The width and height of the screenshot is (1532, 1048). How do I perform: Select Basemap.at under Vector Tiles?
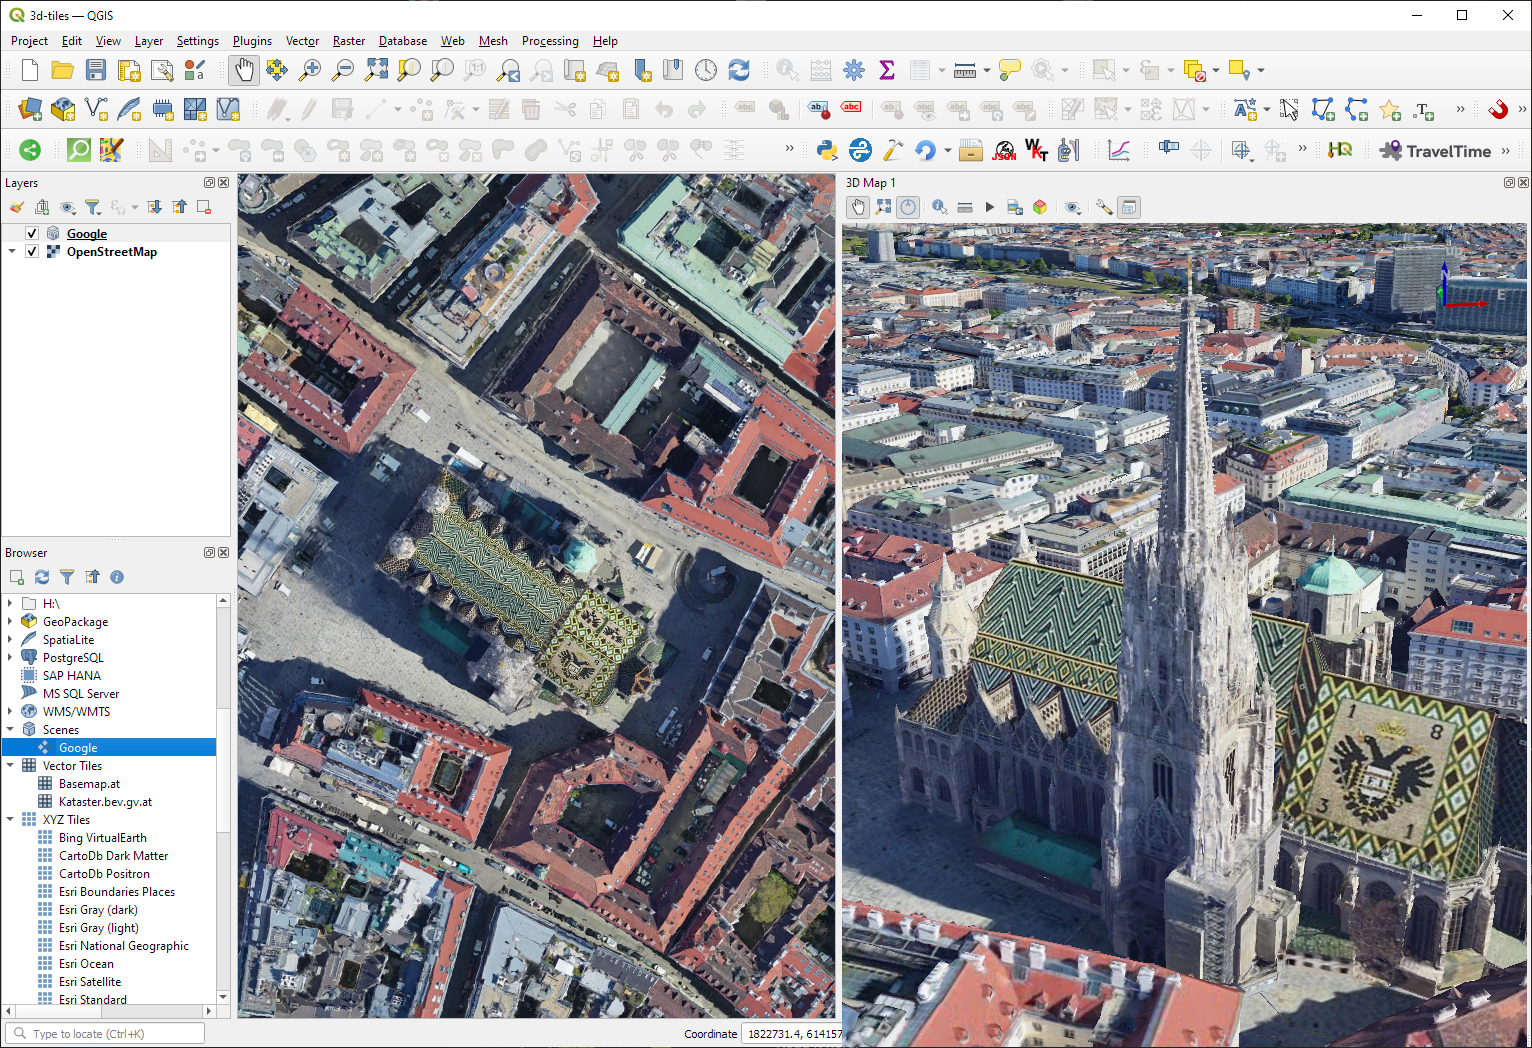click(x=89, y=783)
